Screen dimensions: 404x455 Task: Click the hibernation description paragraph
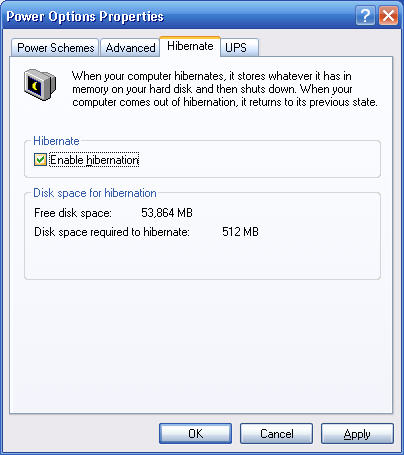225,89
